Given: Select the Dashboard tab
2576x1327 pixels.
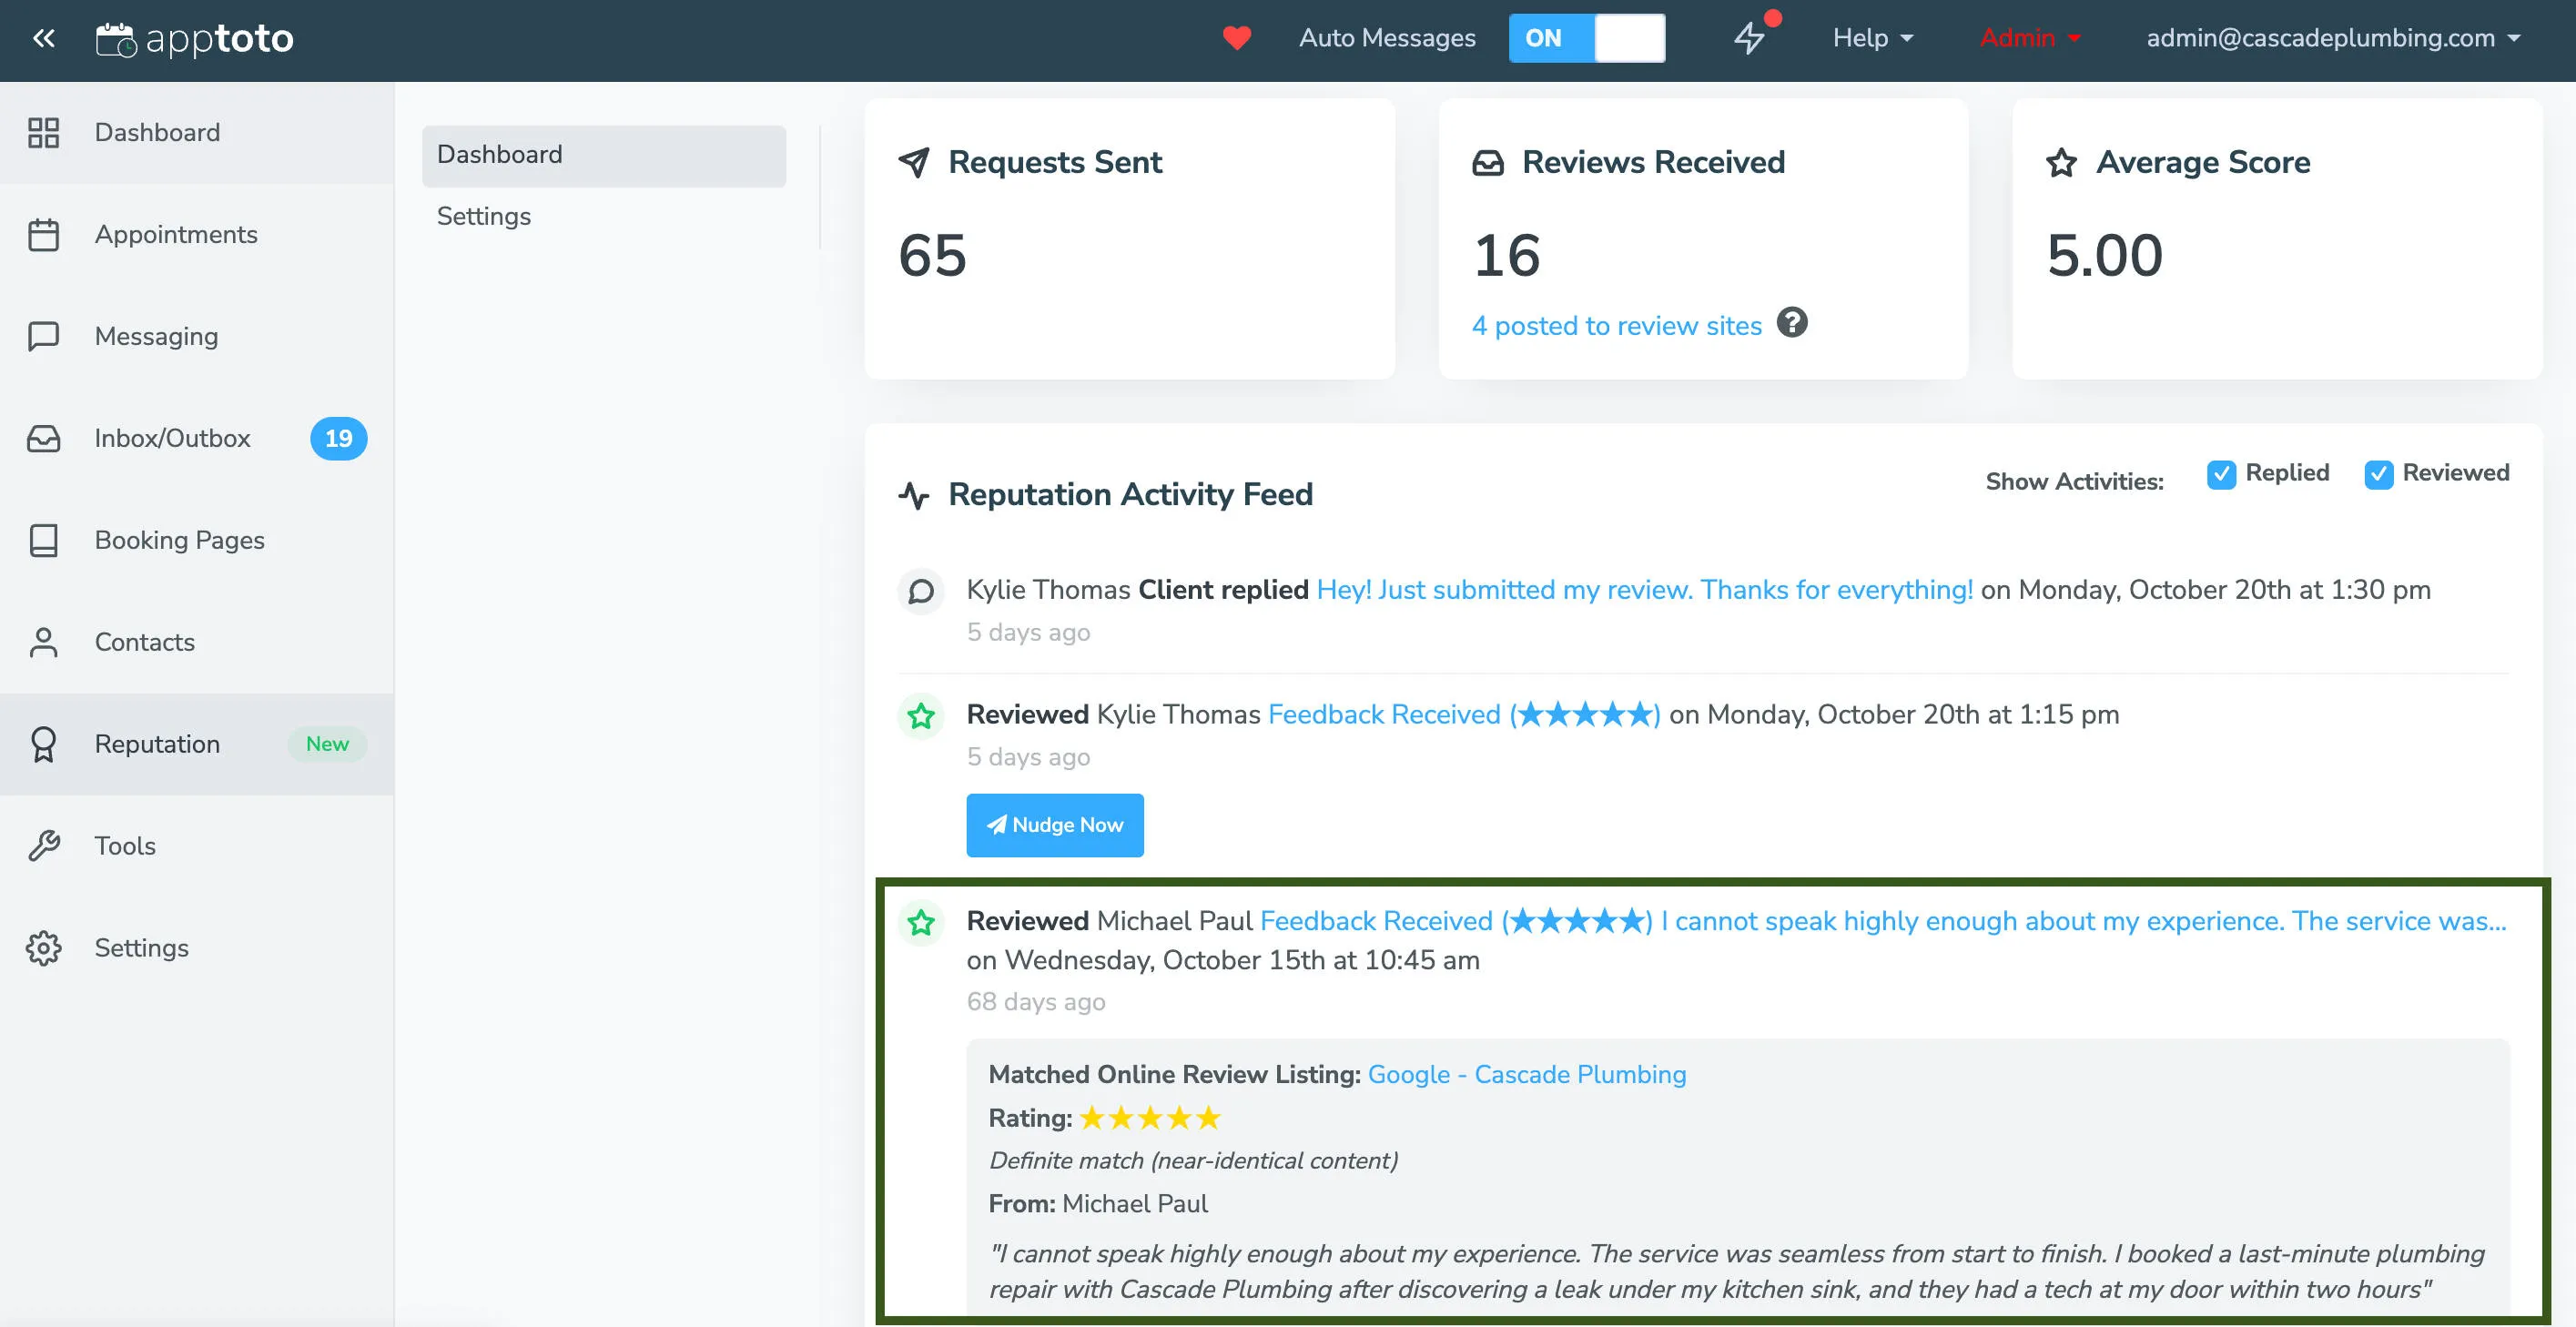Looking at the screenshot, I should click(x=499, y=154).
